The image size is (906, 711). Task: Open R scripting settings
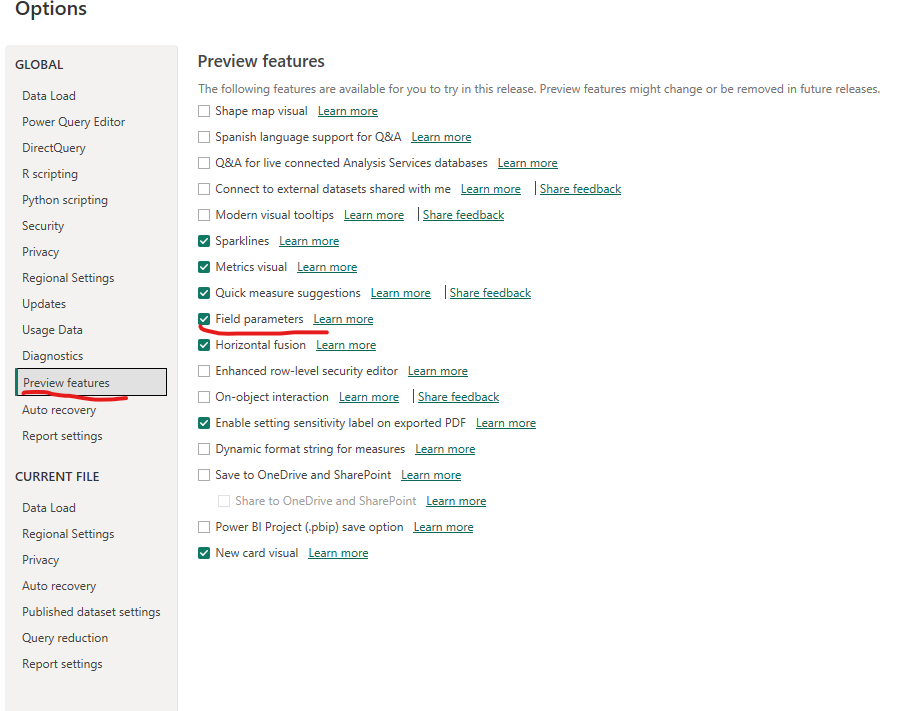50,174
